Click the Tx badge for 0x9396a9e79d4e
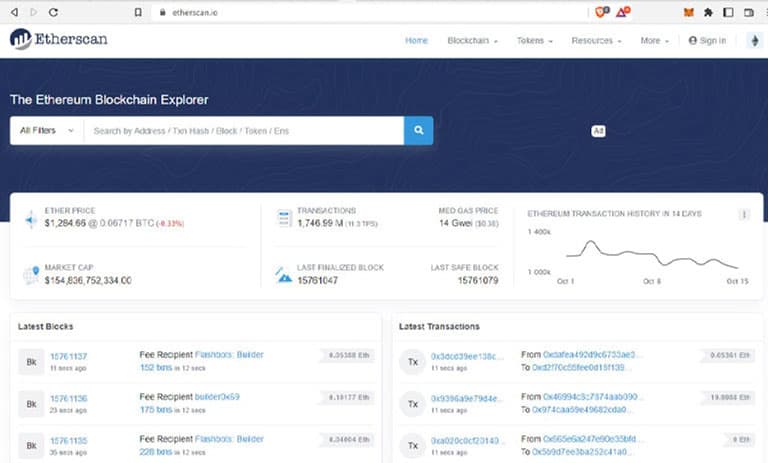The image size is (768, 463). pyautogui.click(x=412, y=404)
